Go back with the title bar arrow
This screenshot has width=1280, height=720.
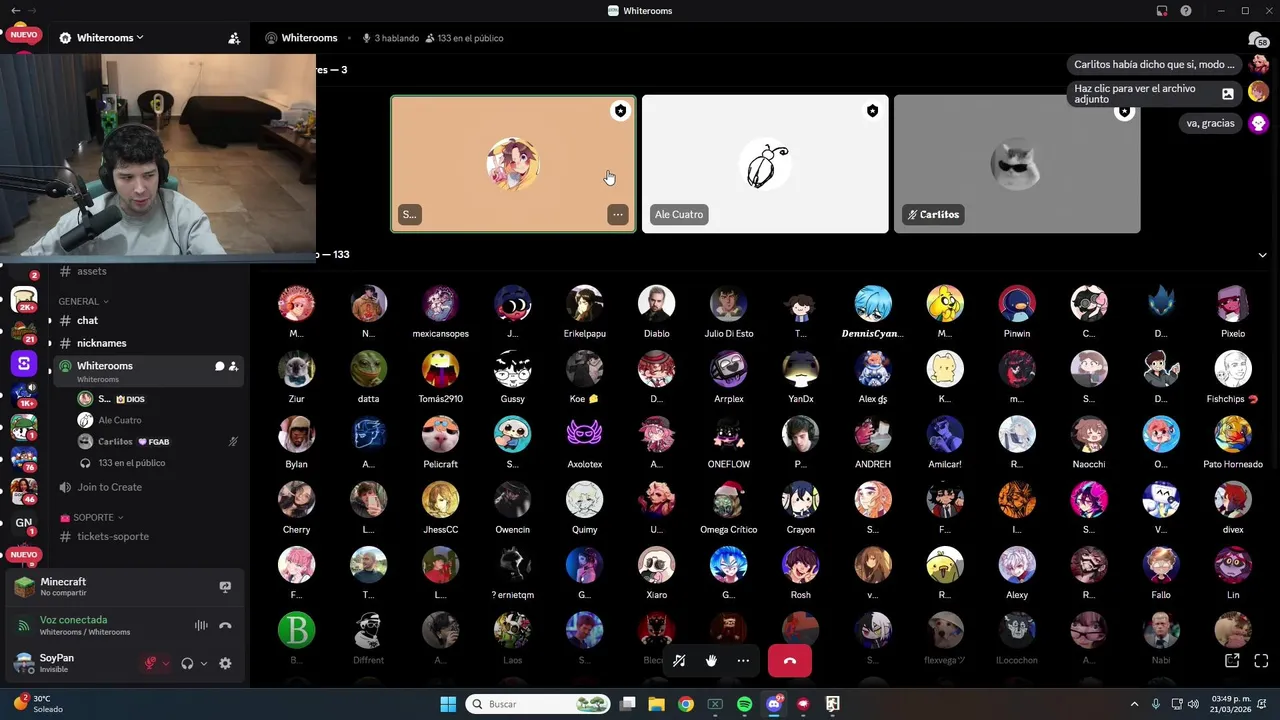click(x=15, y=10)
